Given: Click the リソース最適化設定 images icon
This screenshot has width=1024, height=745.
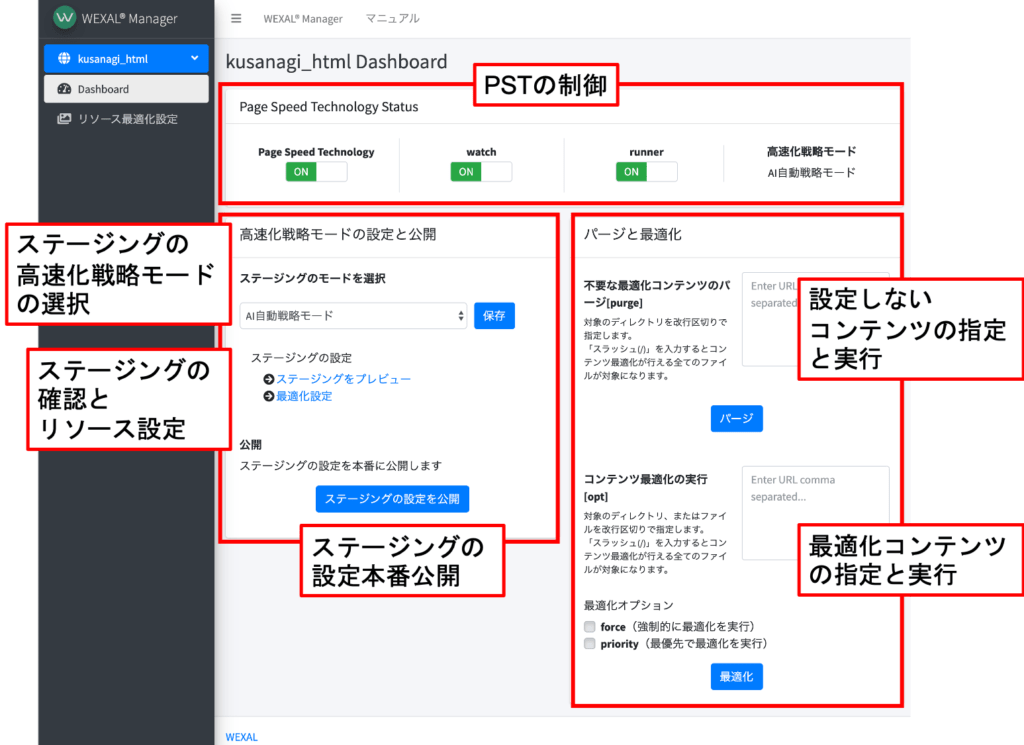Looking at the screenshot, I should pyautogui.click(x=64, y=119).
